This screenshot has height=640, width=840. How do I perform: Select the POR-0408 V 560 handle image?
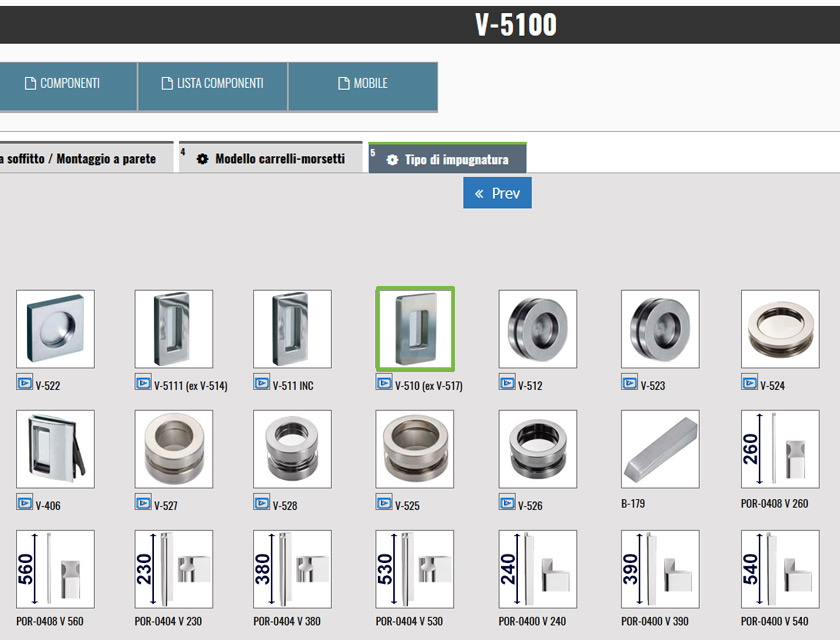pyautogui.click(x=55, y=569)
